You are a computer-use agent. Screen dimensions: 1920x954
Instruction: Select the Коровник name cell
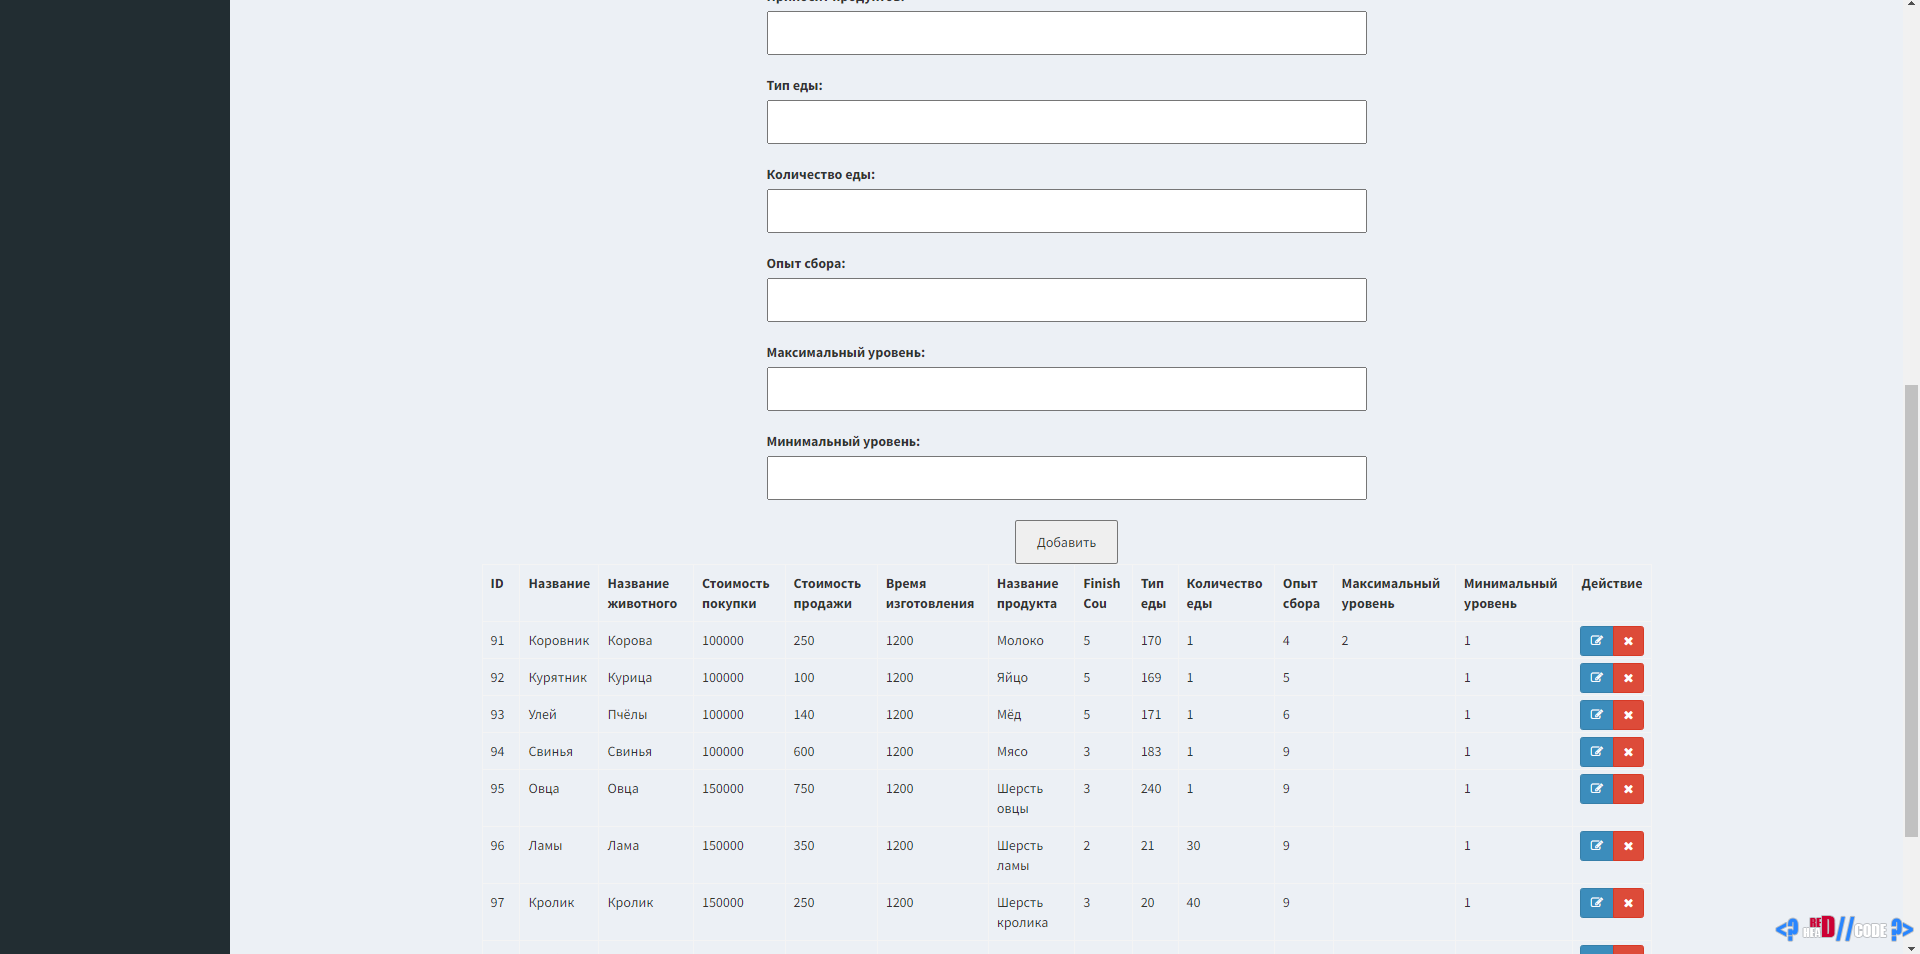(559, 641)
